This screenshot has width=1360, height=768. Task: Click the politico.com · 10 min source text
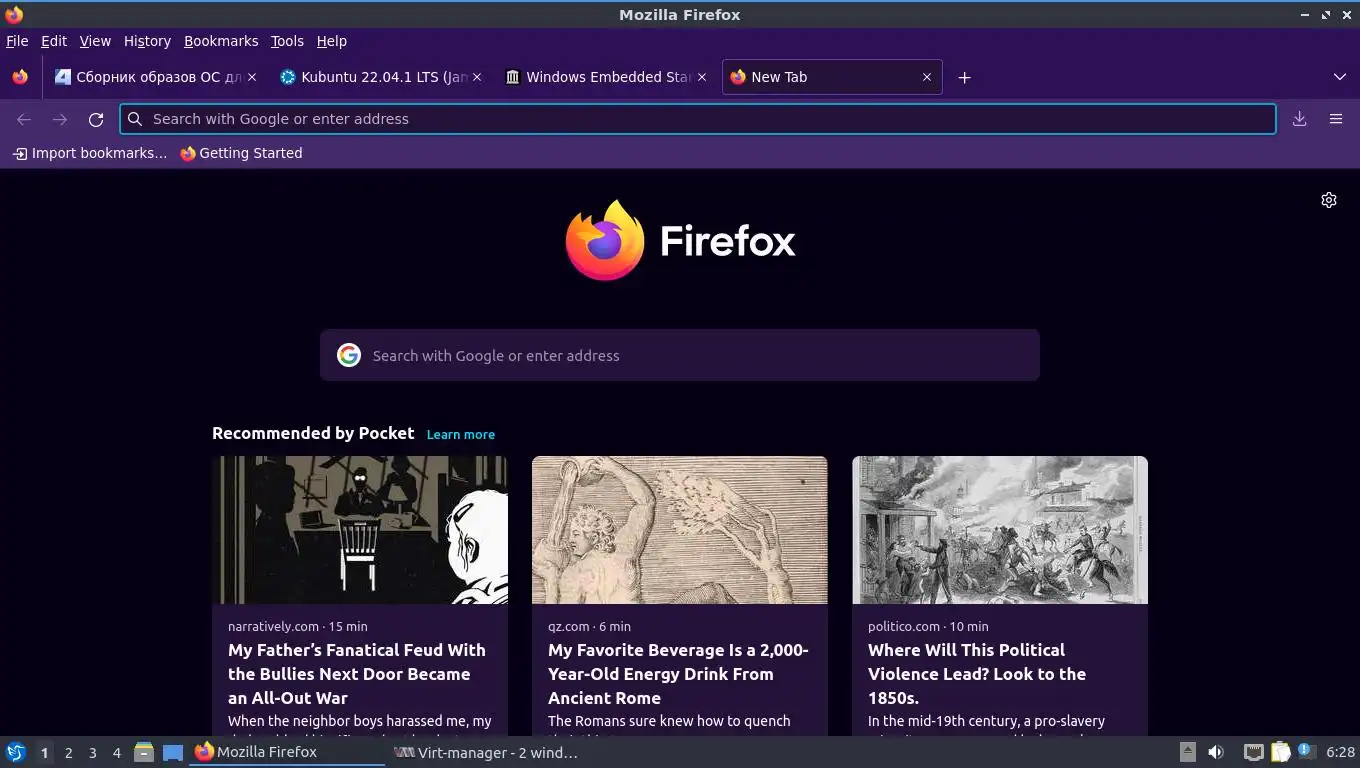tap(928, 626)
